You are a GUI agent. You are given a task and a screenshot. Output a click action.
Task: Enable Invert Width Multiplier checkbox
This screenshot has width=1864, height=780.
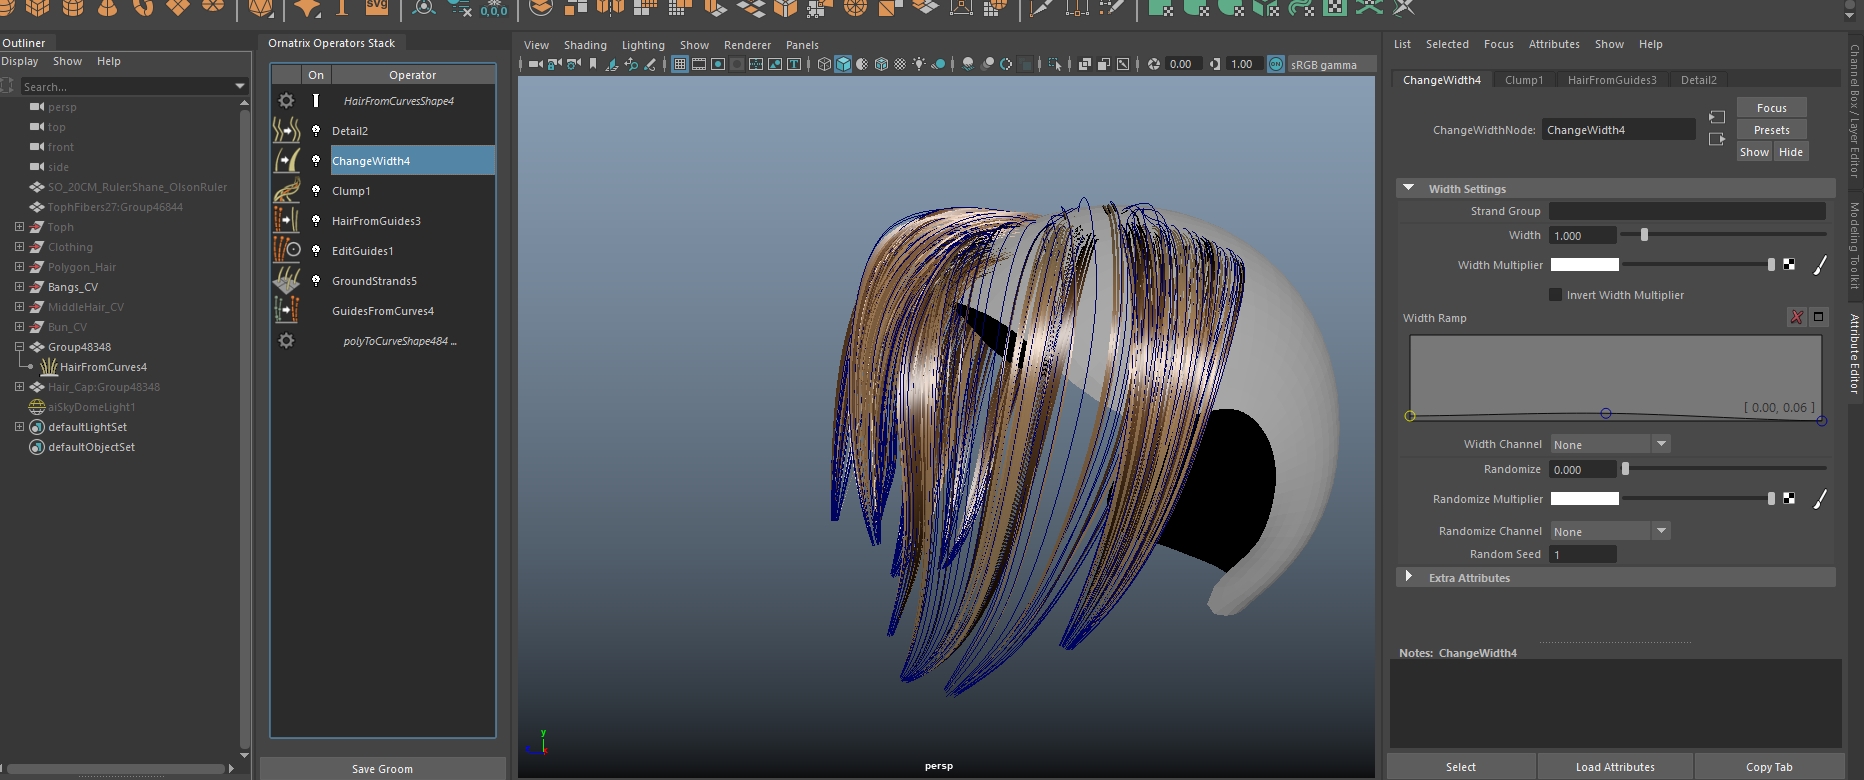[x=1555, y=295]
